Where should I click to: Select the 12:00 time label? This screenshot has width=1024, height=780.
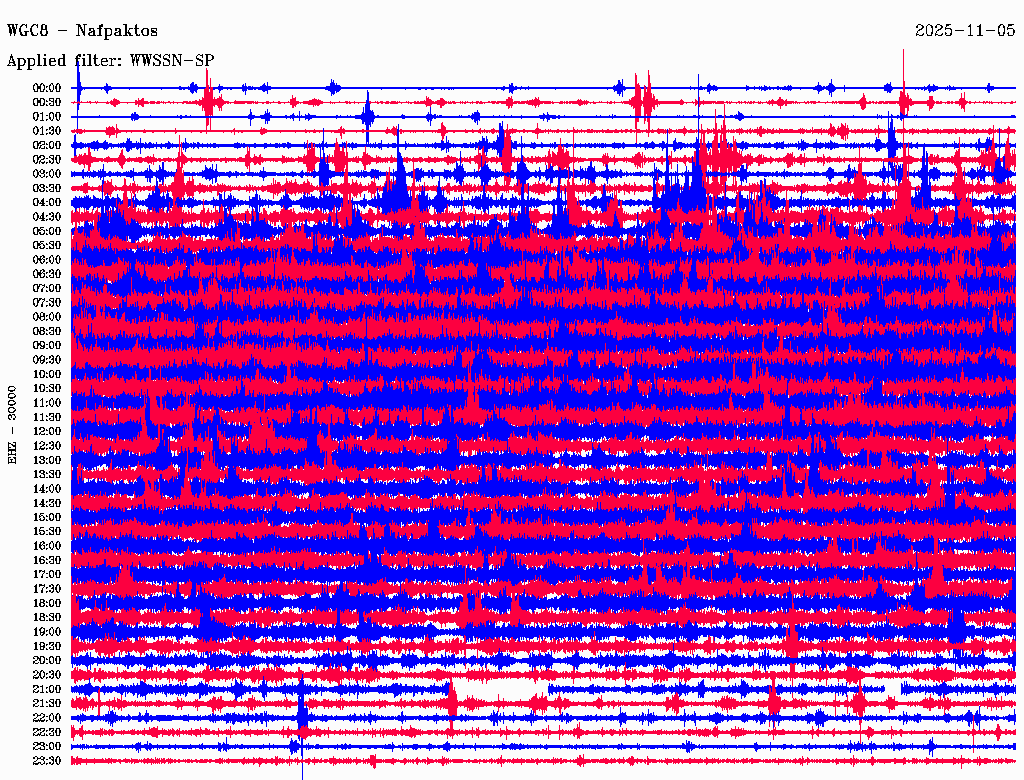(x=47, y=431)
